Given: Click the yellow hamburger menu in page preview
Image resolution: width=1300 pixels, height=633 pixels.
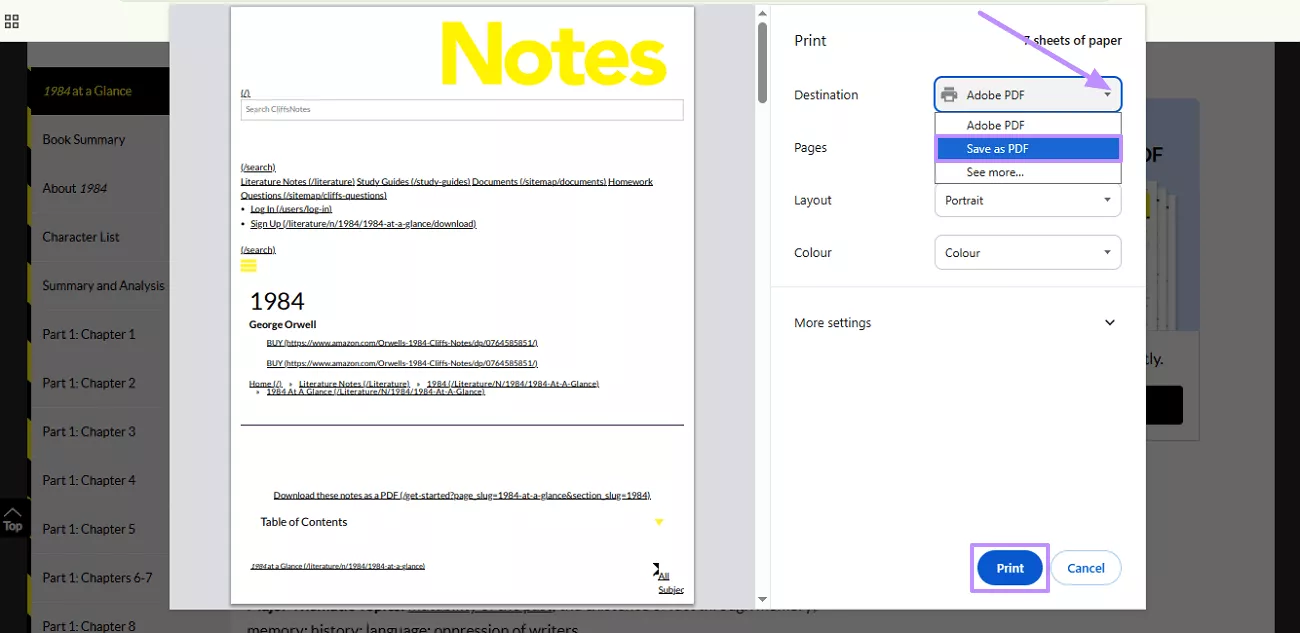Looking at the screenshot, I should point(246,264).
